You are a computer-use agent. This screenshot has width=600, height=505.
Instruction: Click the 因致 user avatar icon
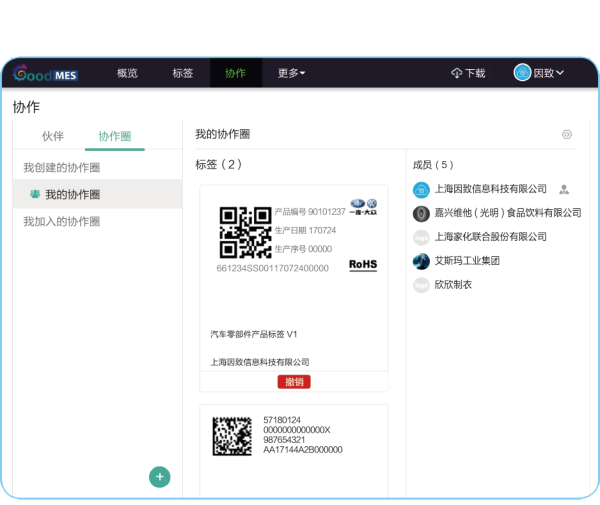click(x=522, y=73)
